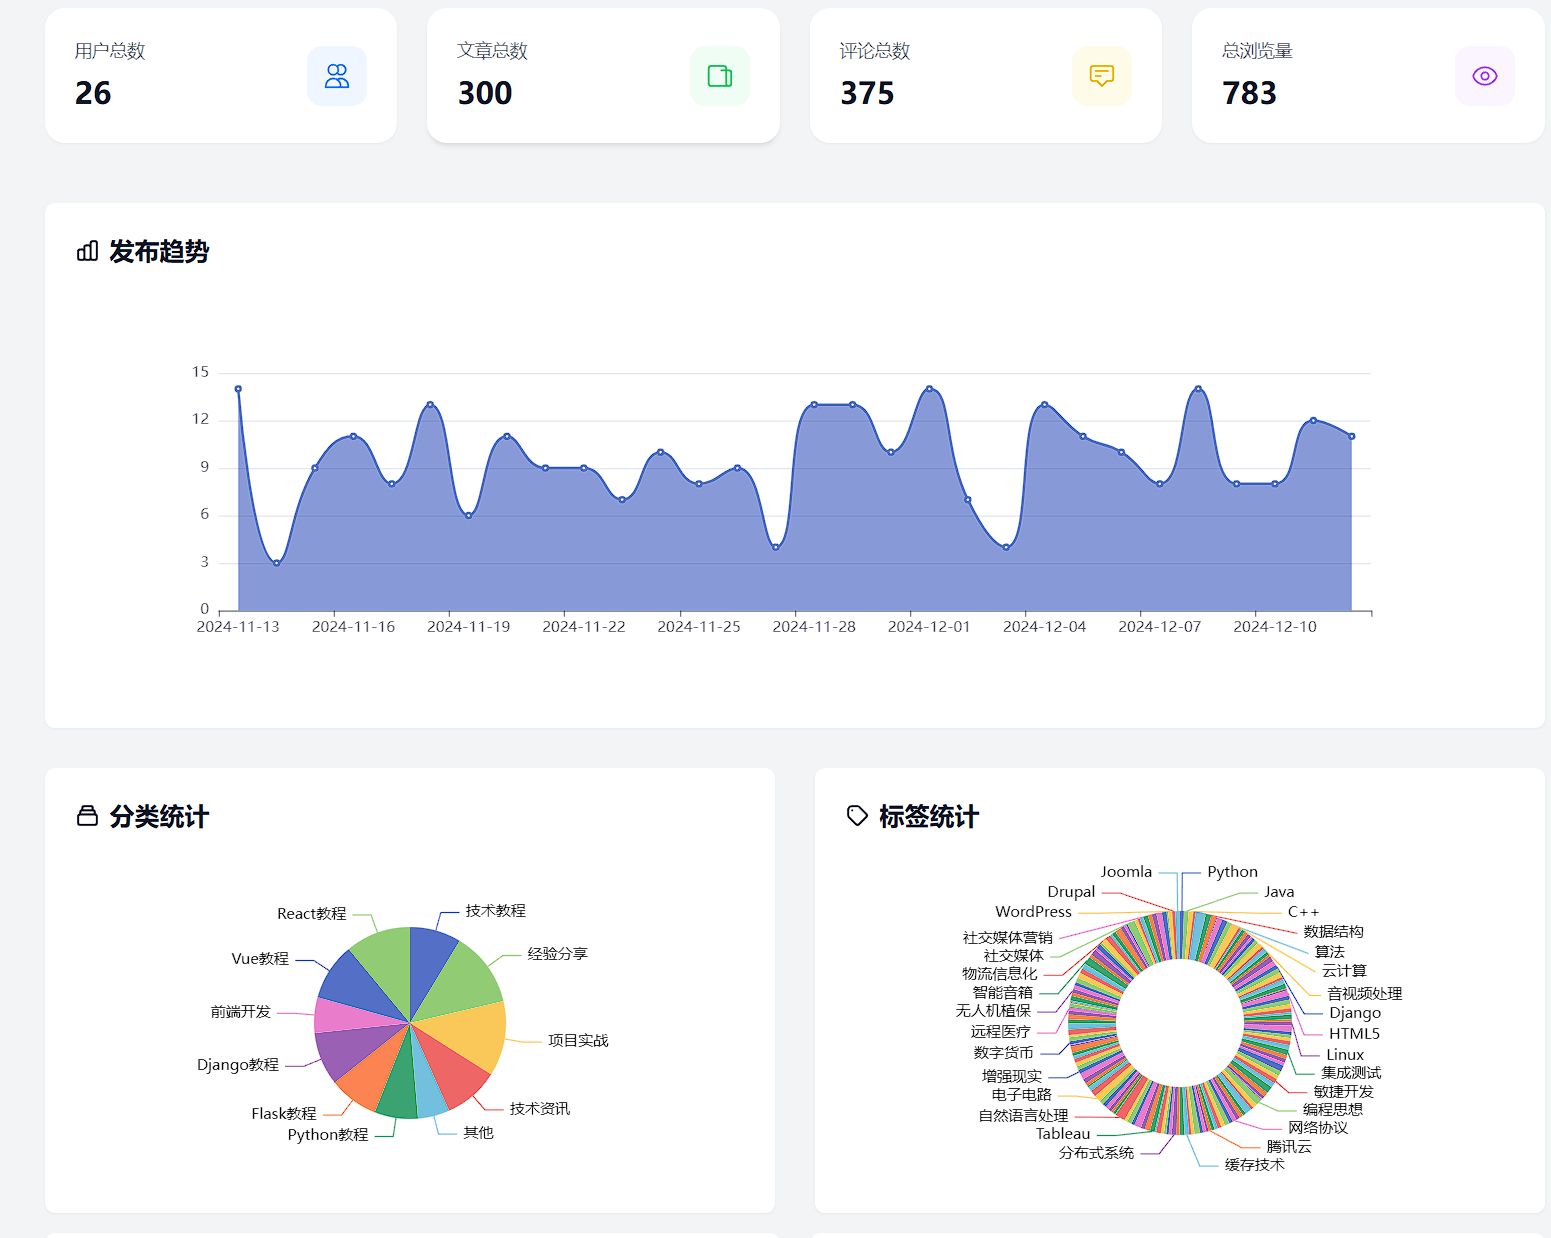Click the Java tag label
This screenshot has width=1551, height=1238.
[1279, 892]
